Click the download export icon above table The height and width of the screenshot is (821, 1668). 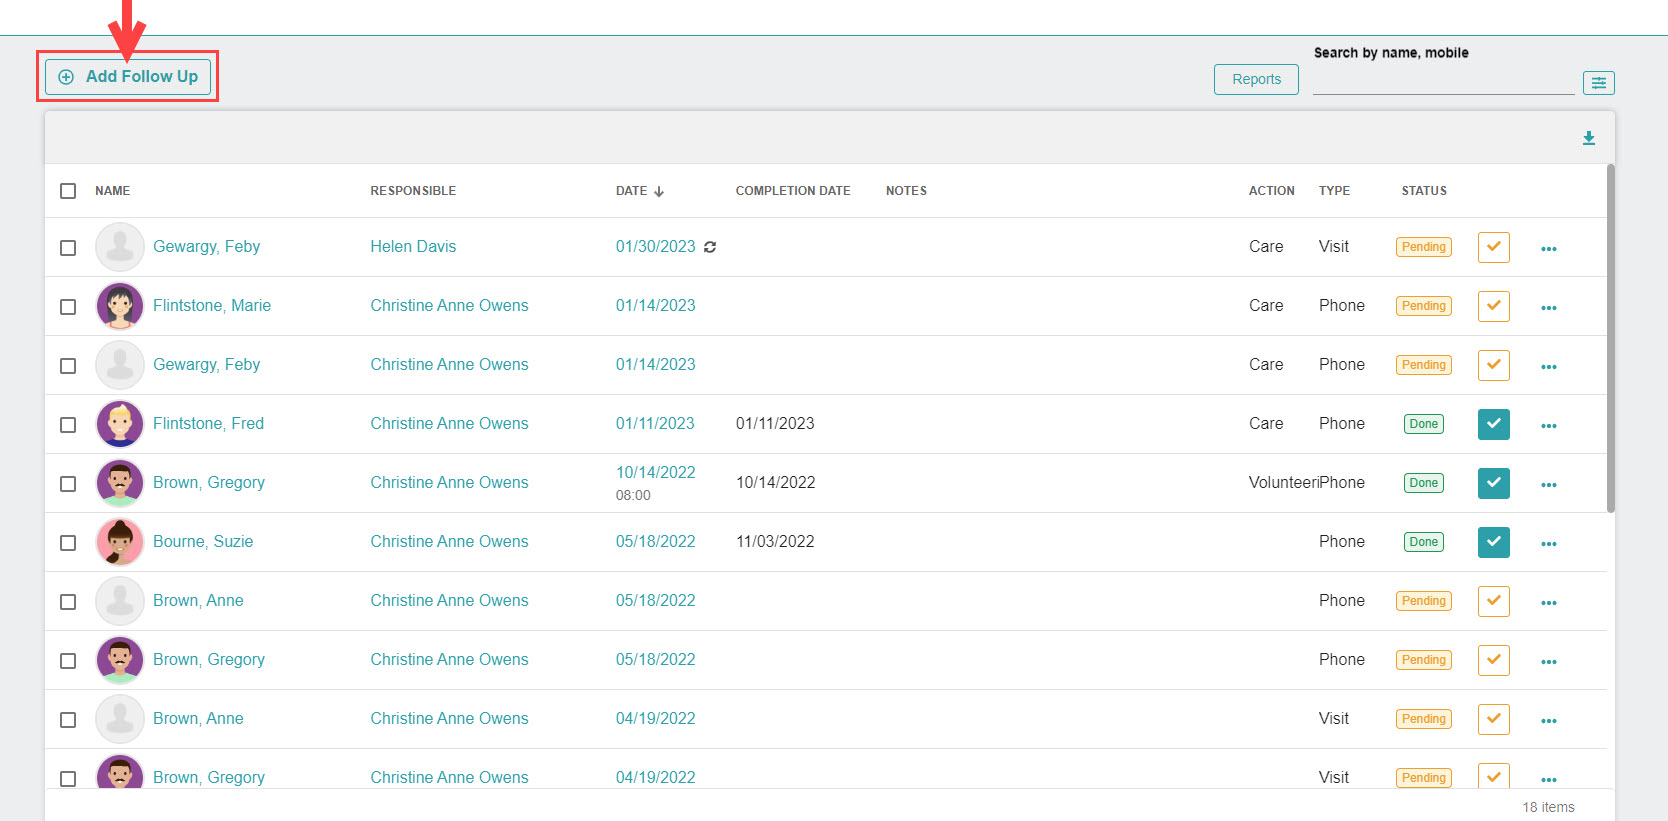(1588, 138)
